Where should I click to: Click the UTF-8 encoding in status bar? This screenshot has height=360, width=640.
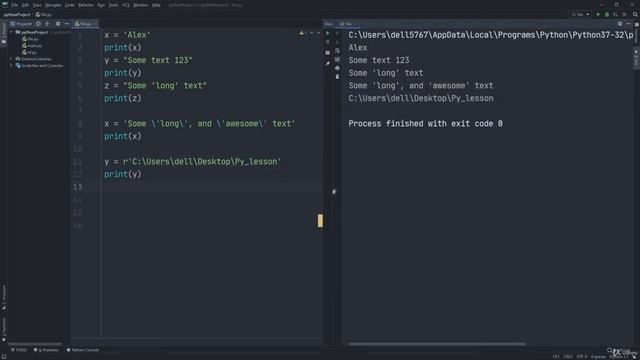point(582,356)
